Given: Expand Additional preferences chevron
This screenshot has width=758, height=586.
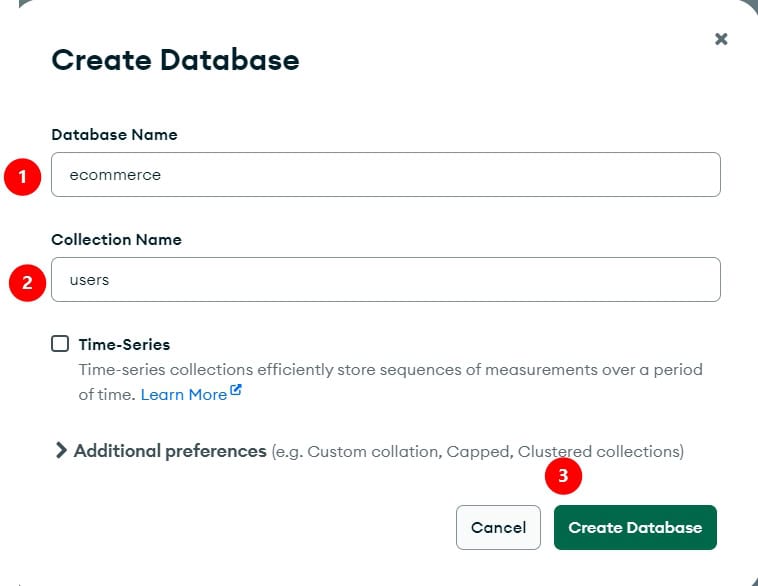Looking at the screenshot, I should [x=60, y=450].
